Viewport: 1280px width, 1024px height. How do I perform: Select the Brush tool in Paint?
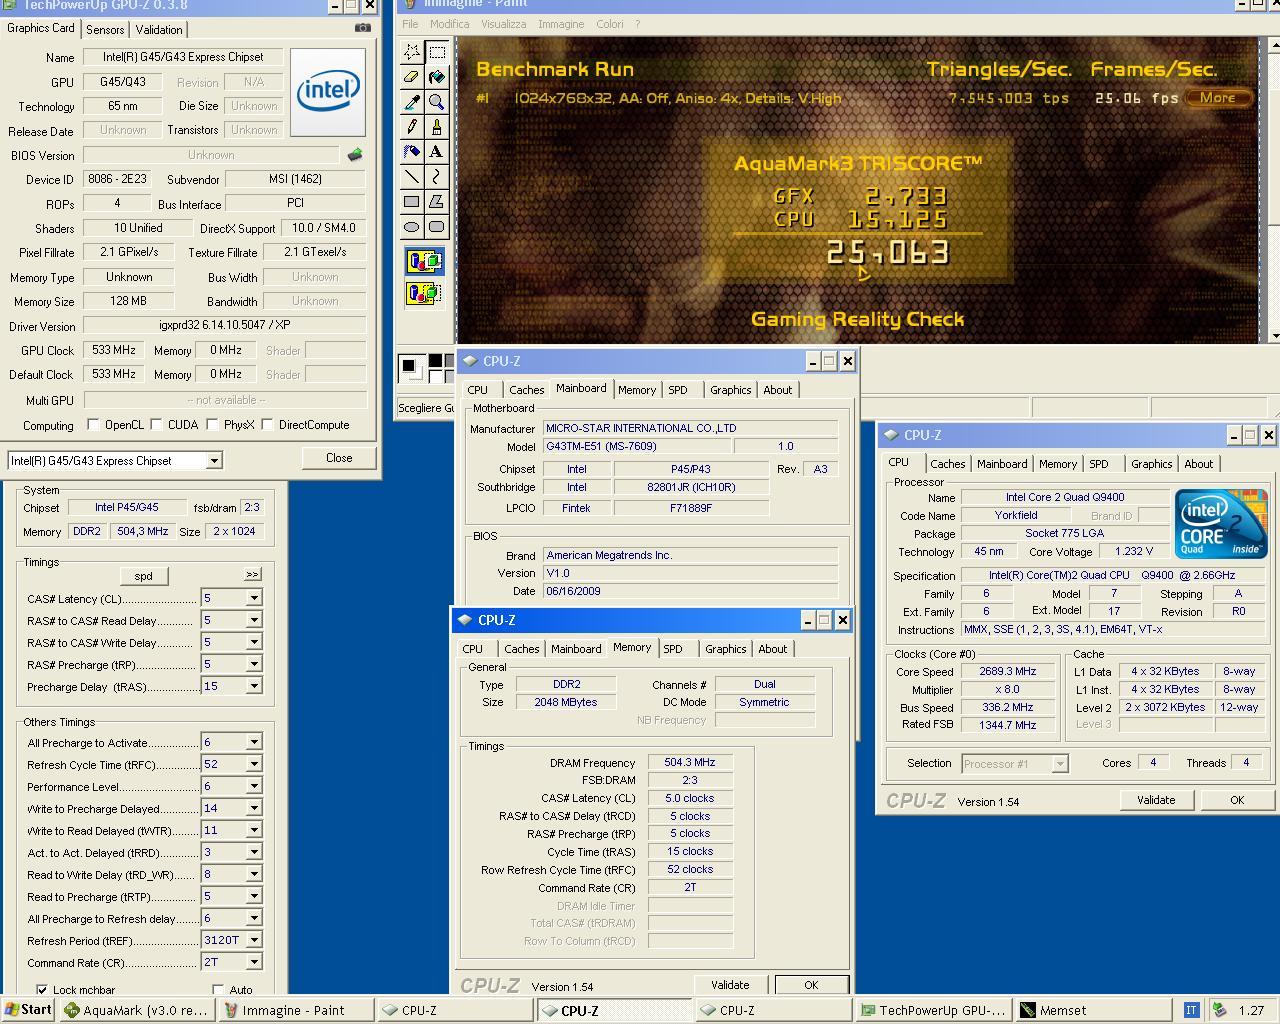(x=437, y=127)
